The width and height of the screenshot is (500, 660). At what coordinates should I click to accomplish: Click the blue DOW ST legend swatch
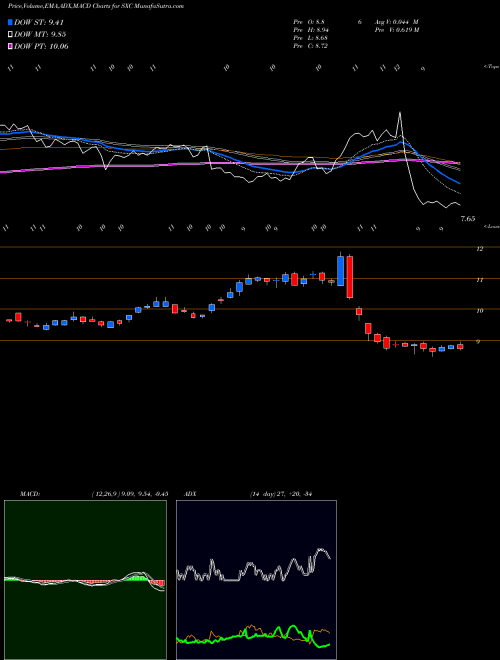click(x=10, y=22)
